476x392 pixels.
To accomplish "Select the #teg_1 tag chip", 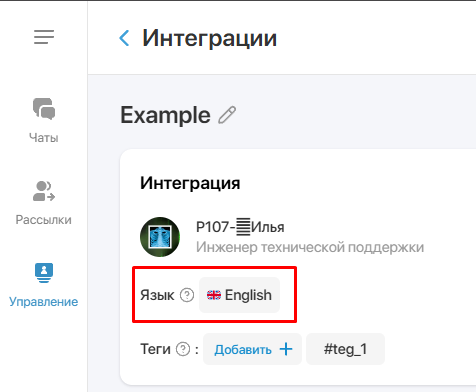I will tap(345, 349).
